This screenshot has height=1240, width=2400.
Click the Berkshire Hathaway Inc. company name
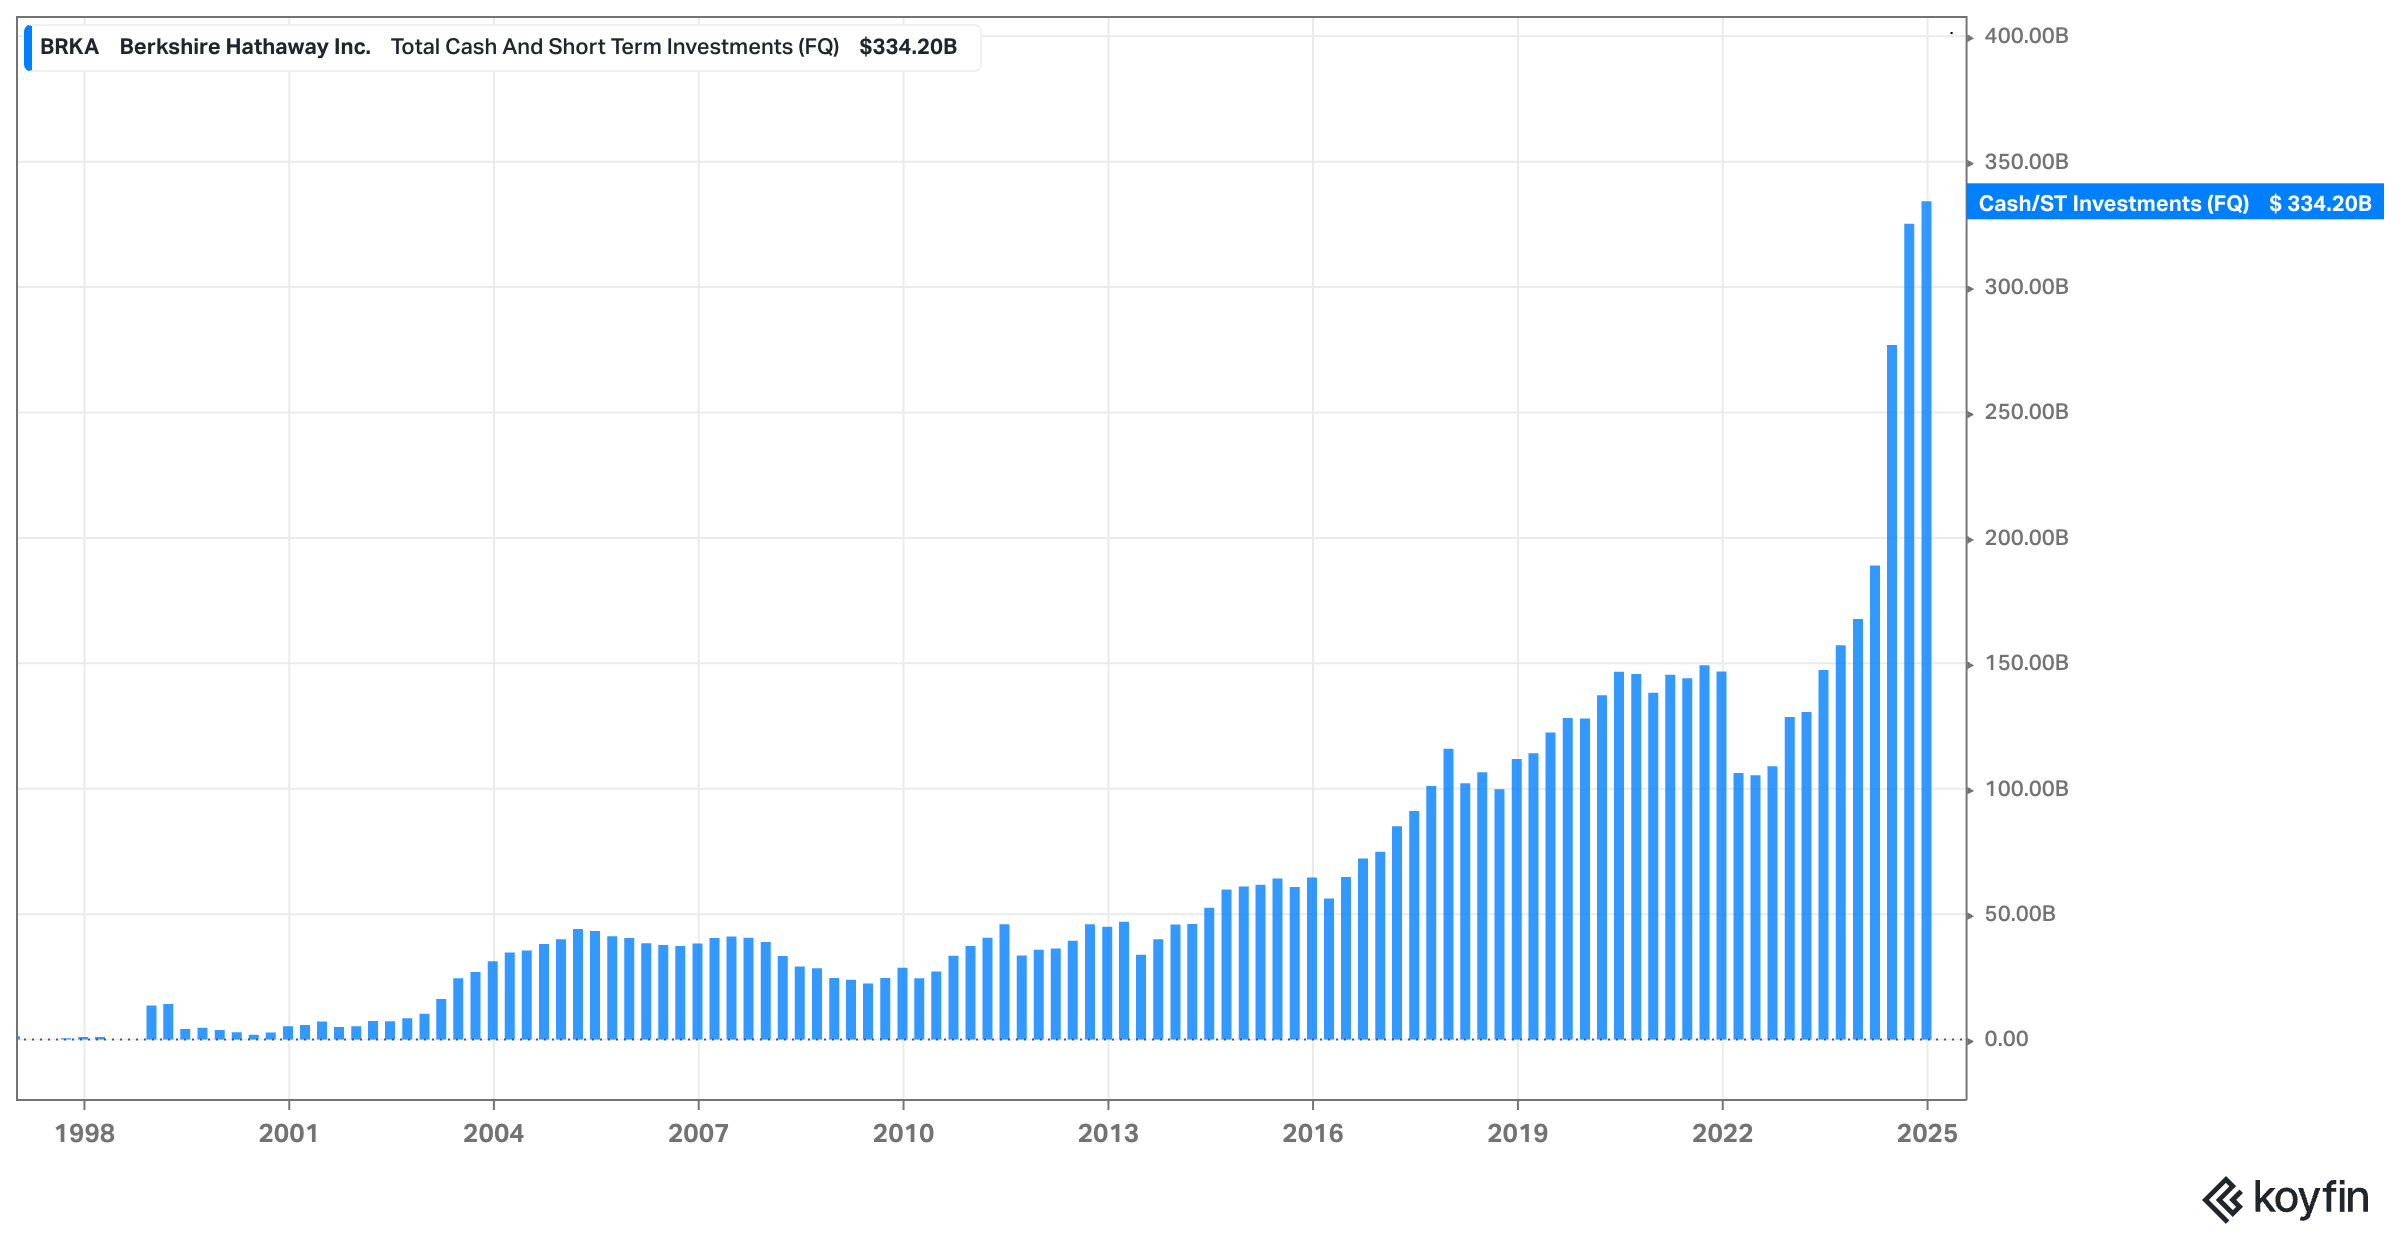(x=245, y=47)
